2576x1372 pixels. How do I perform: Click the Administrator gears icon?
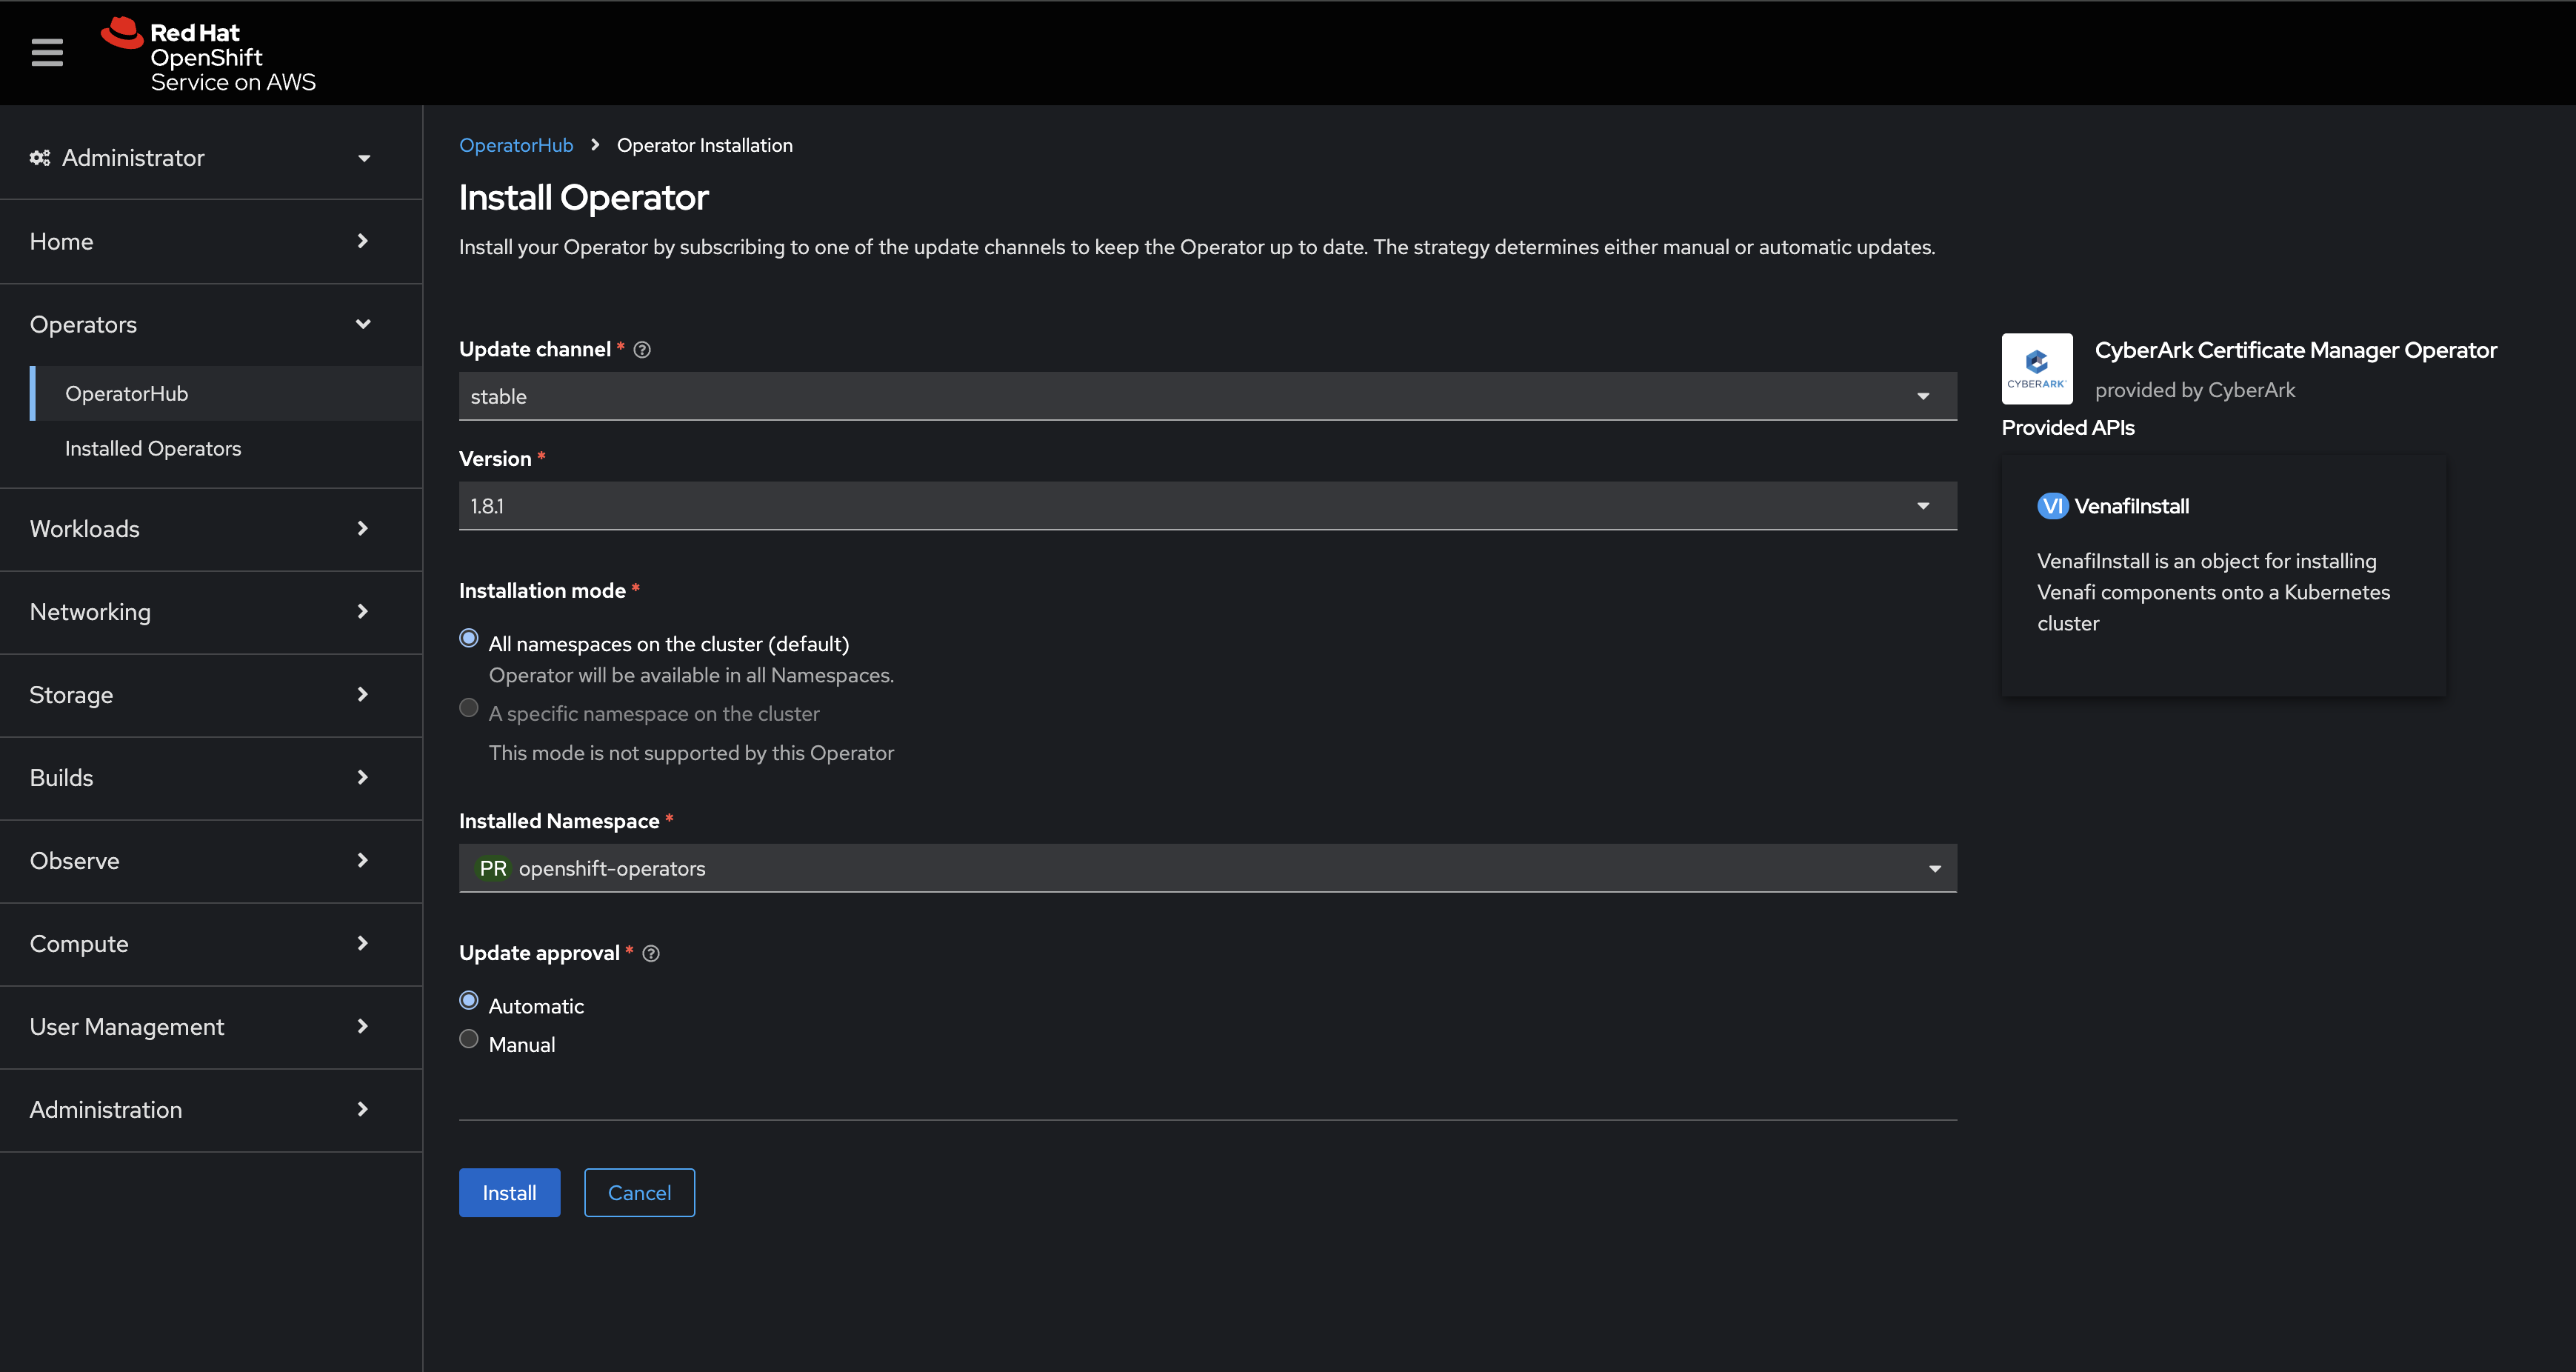(x=40, y=158)
